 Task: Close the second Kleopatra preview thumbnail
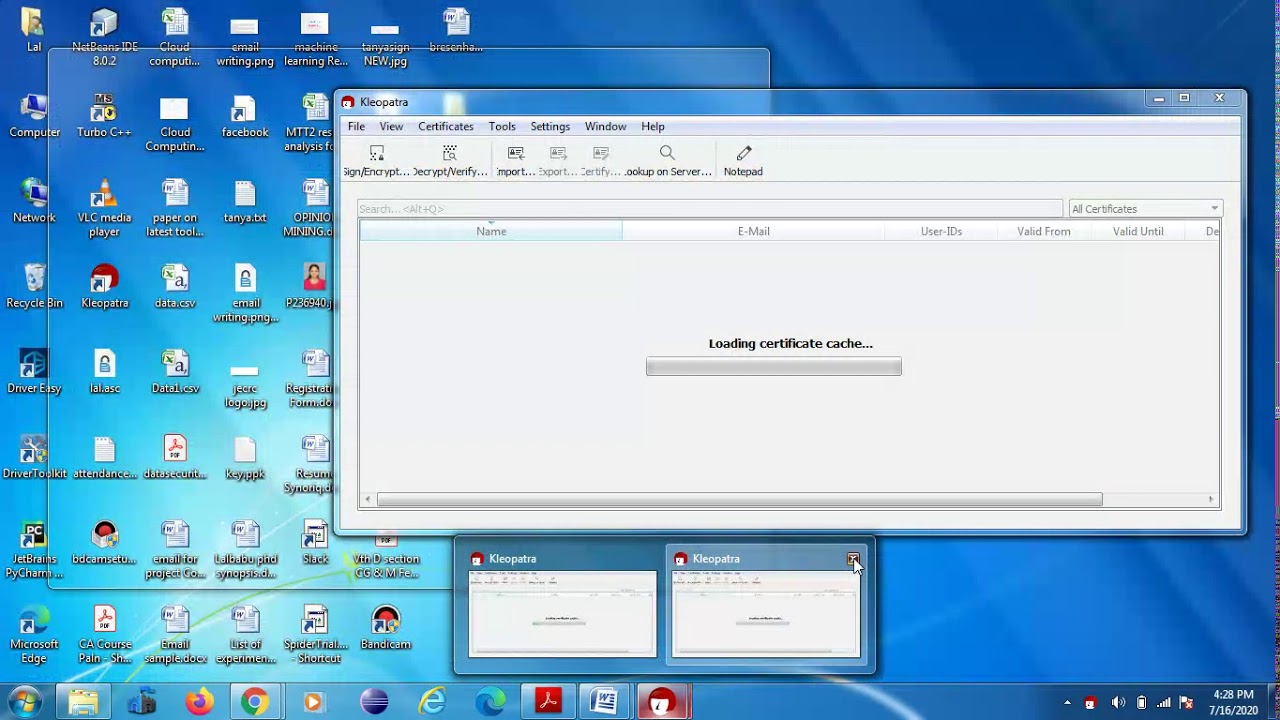coord(853,559)
